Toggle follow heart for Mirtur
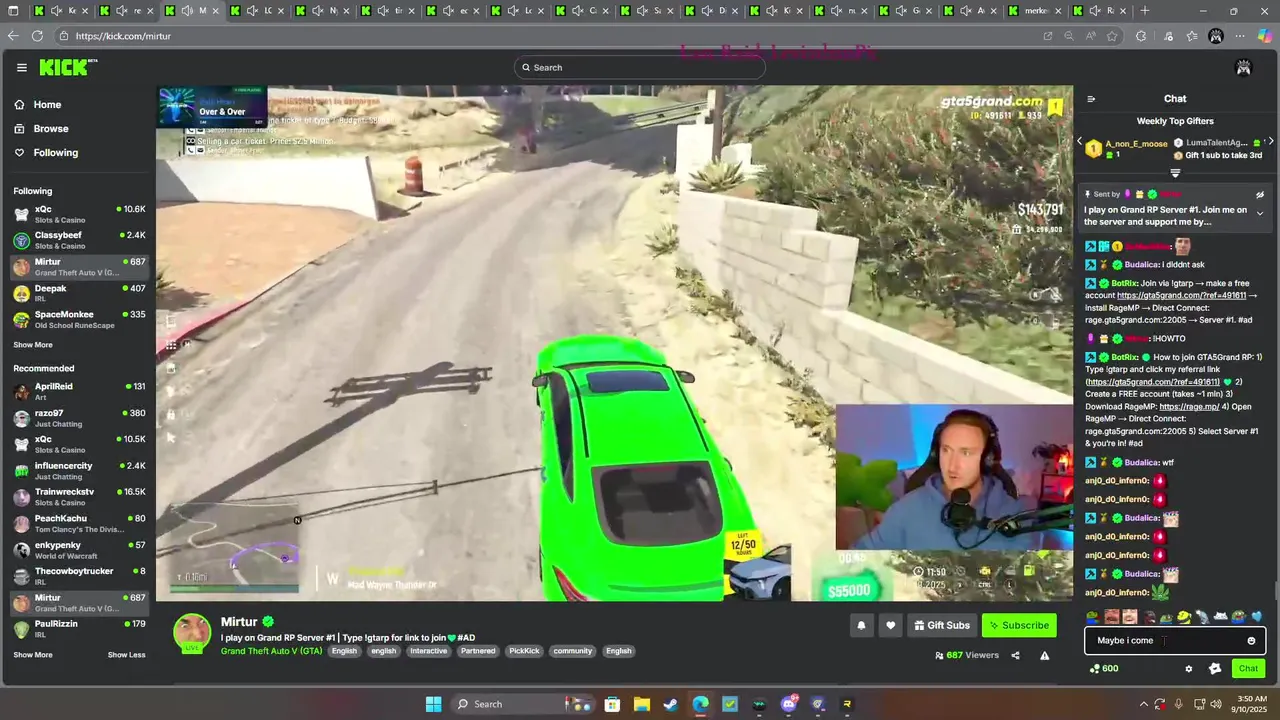Image resolution: width=1280 pixels, height=720 pixels. pyautogui.click(x=890, y=626)
